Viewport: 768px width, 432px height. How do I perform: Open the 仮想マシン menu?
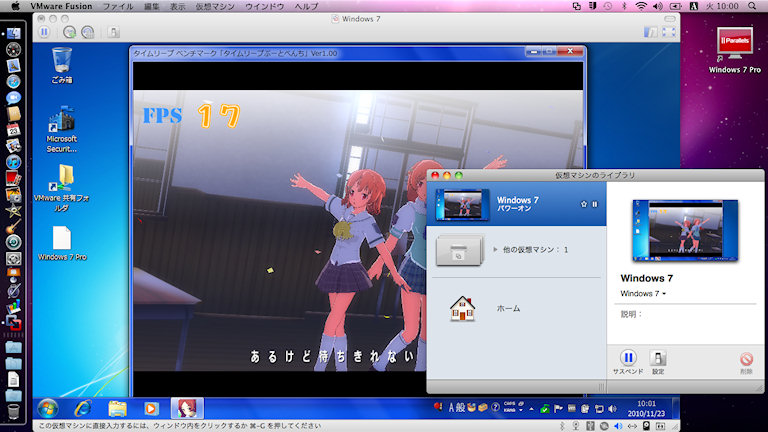215,6
